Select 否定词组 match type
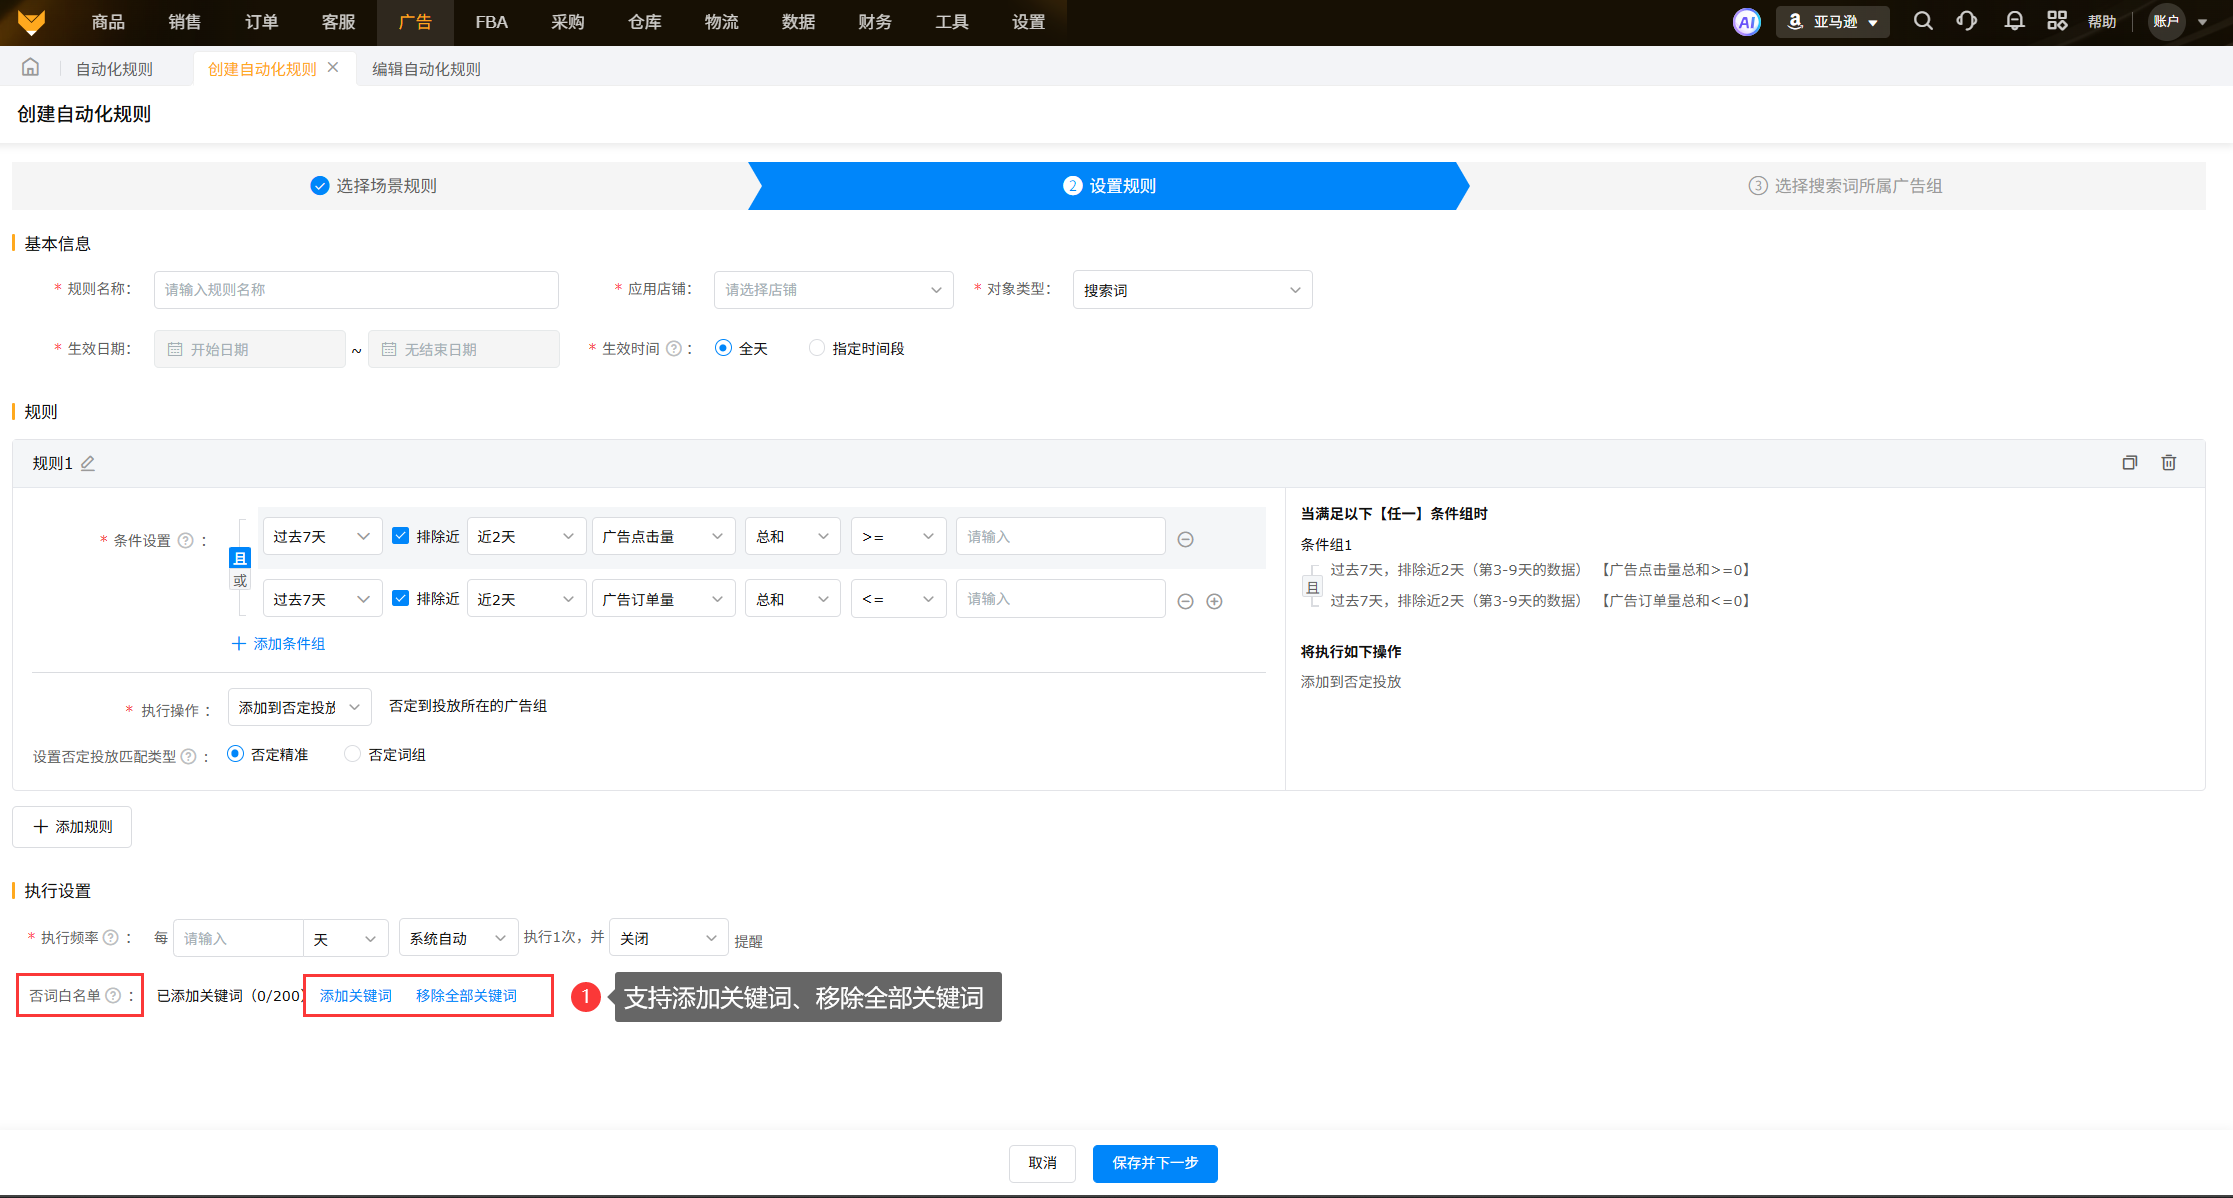 coord(352,754)
